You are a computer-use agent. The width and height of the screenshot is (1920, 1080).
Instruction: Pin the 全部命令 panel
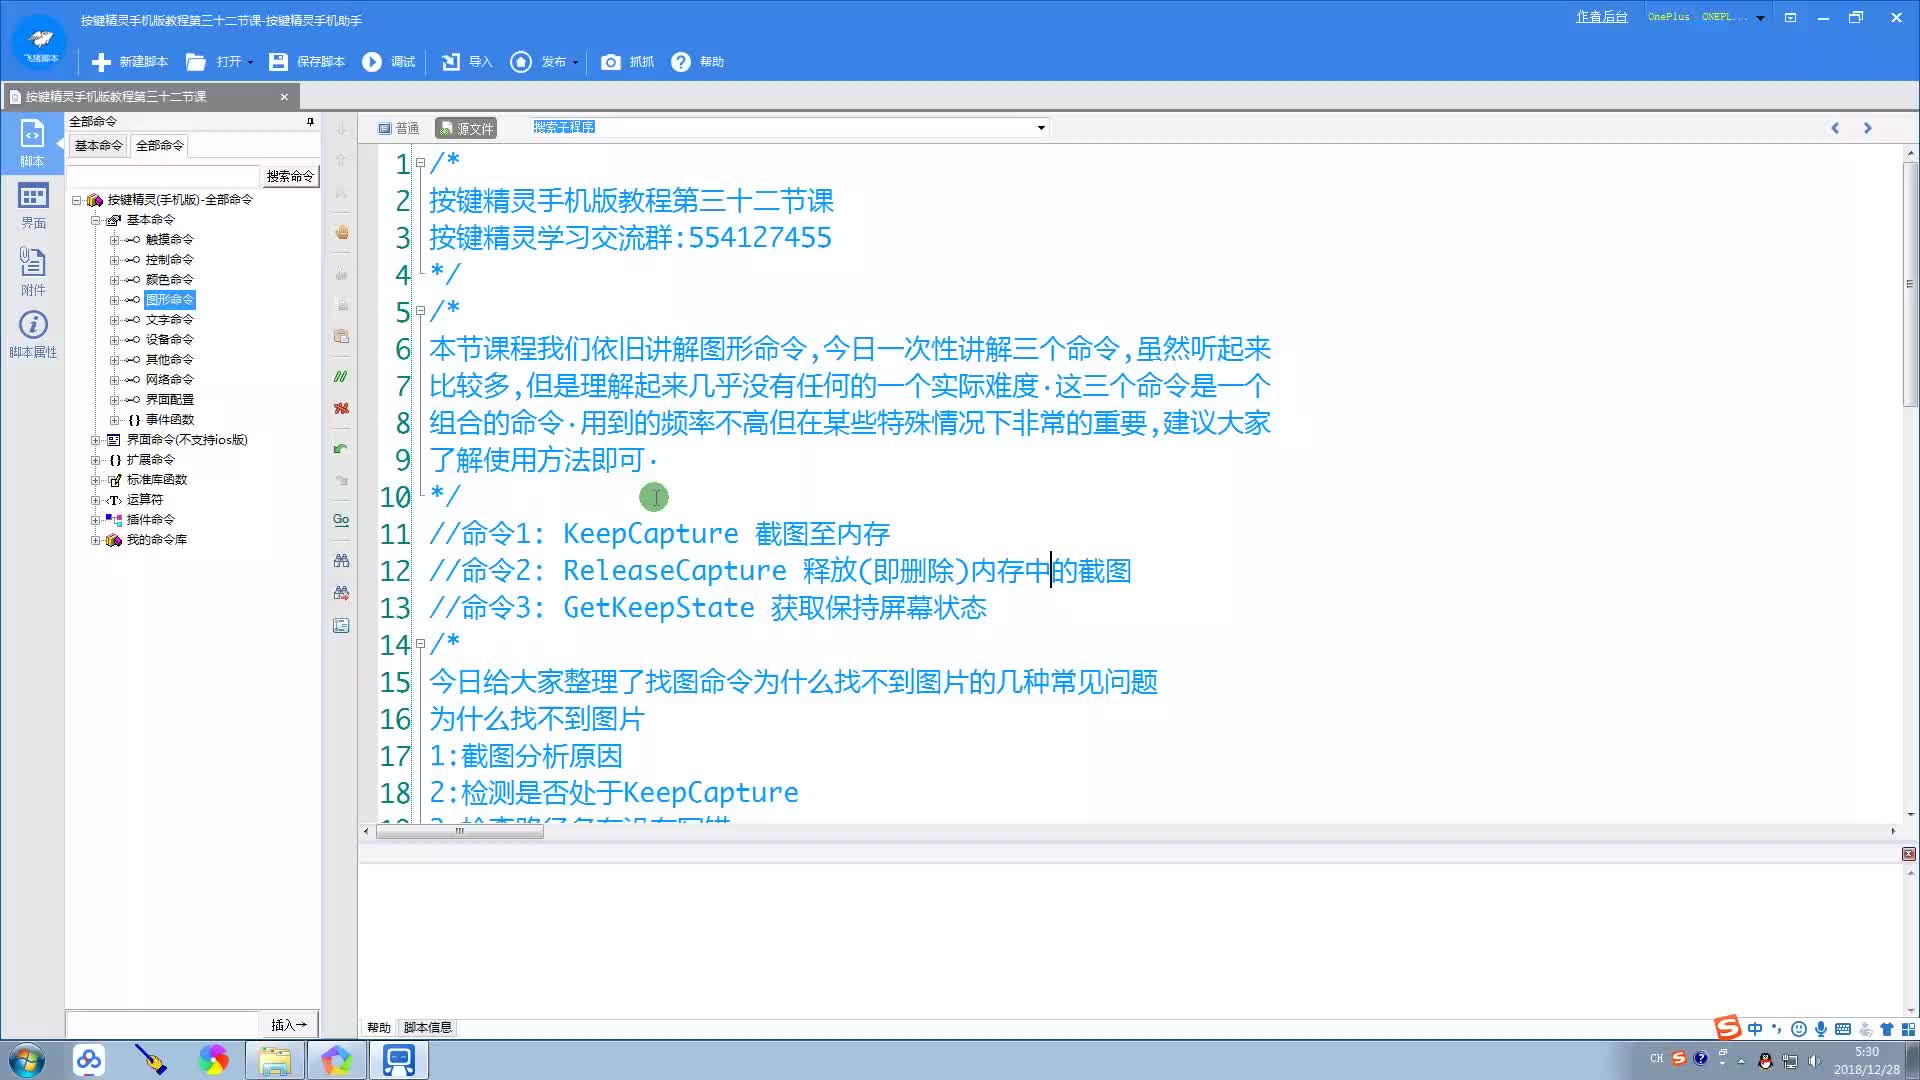tap(310, 122)
